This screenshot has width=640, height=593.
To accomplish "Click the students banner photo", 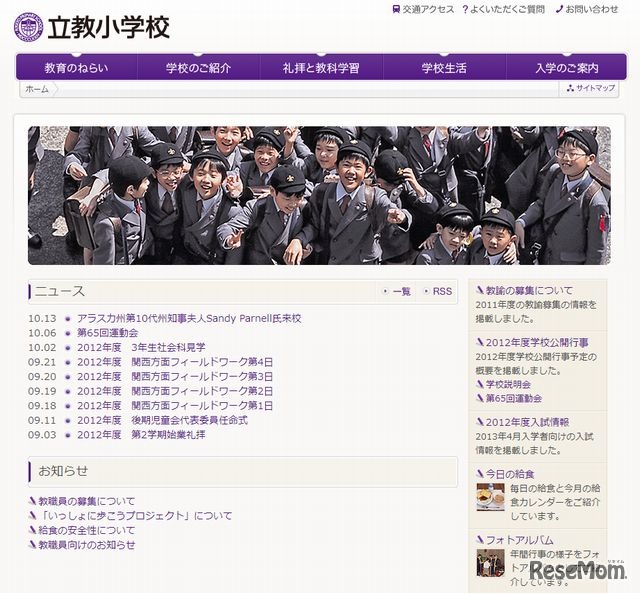I will (319, 195).
